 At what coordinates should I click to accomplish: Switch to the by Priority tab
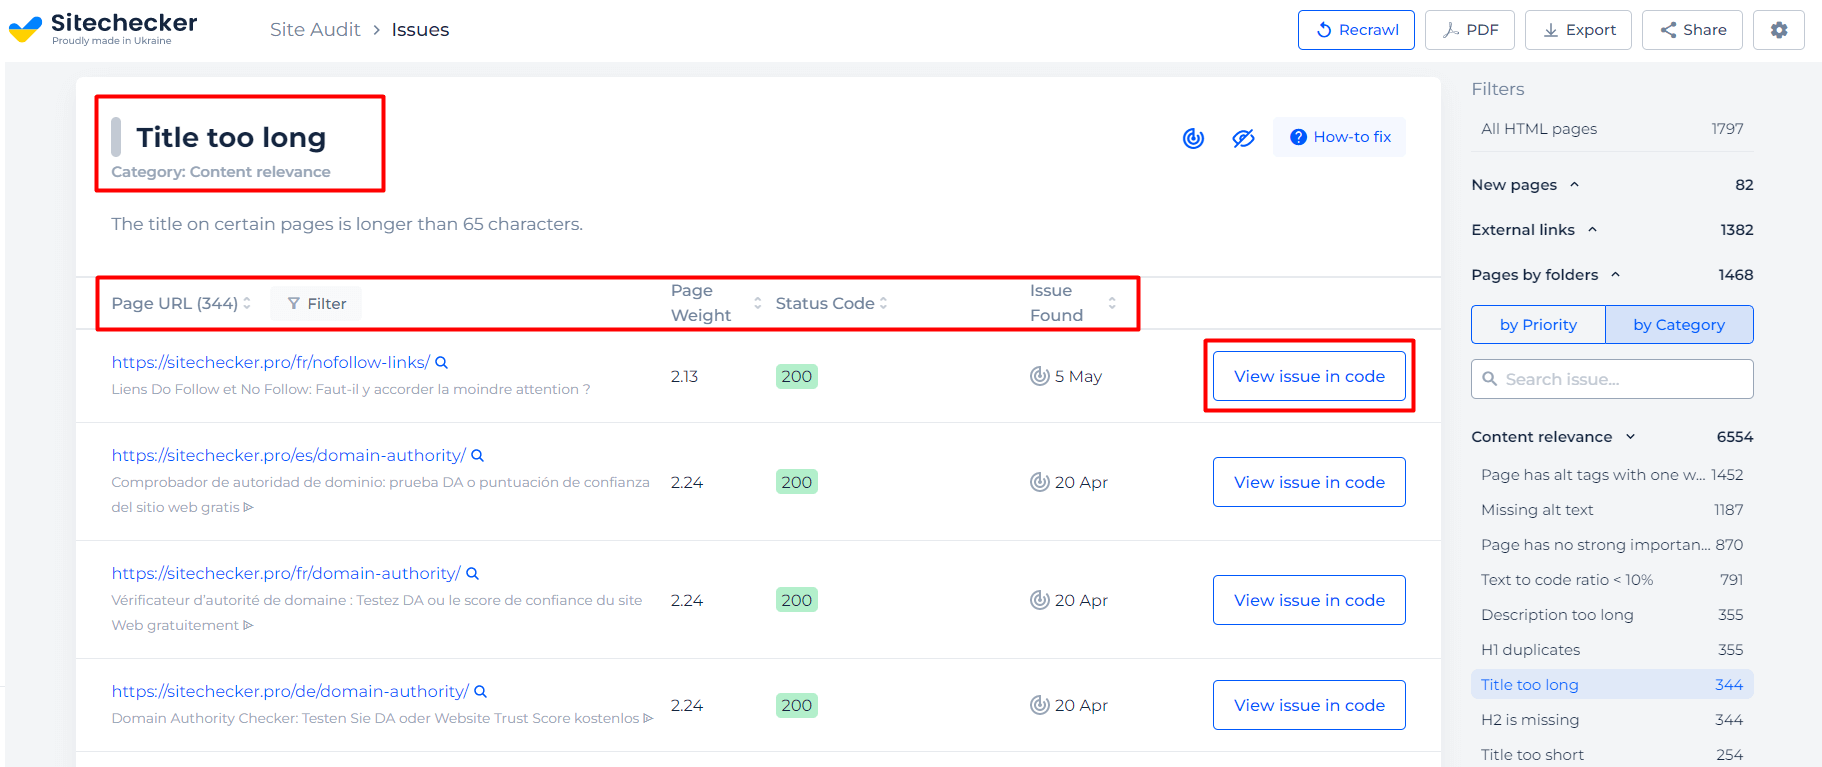click(1538, 325)
